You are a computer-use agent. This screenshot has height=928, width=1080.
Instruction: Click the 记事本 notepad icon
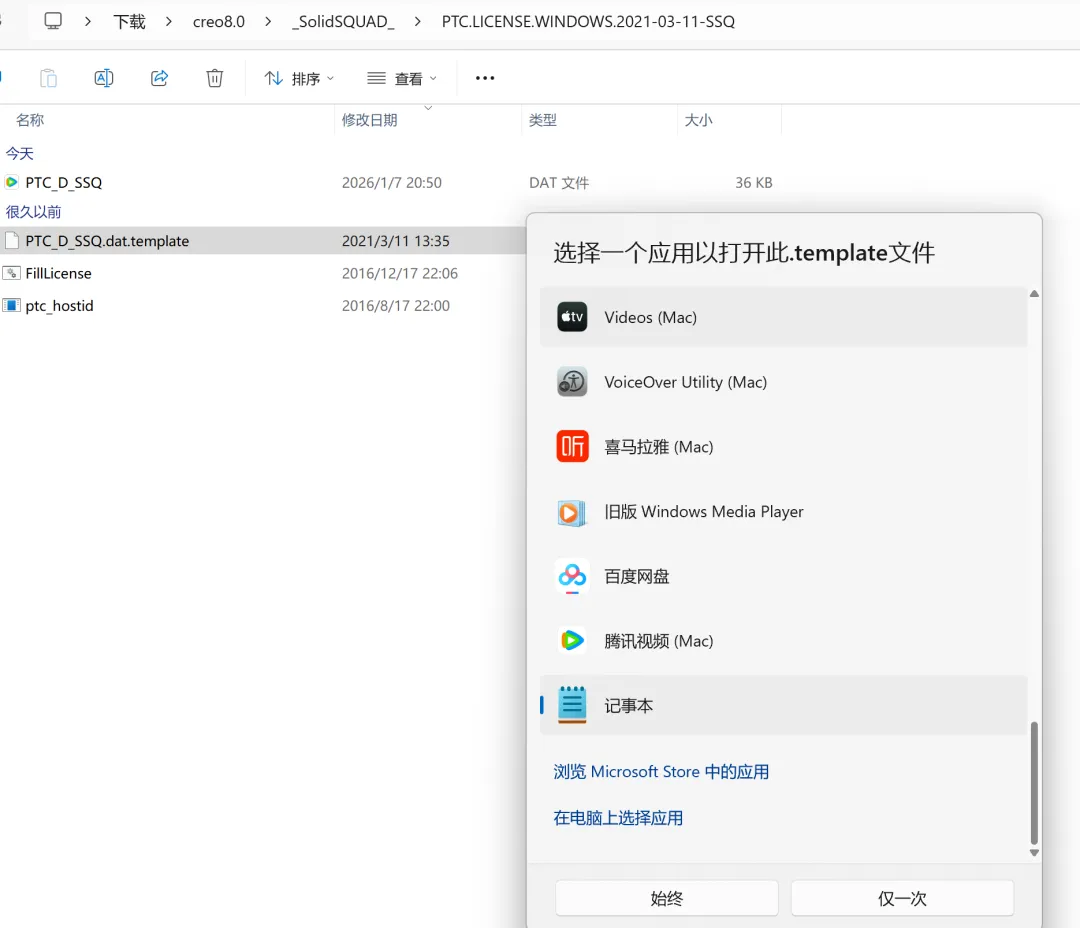572,705
